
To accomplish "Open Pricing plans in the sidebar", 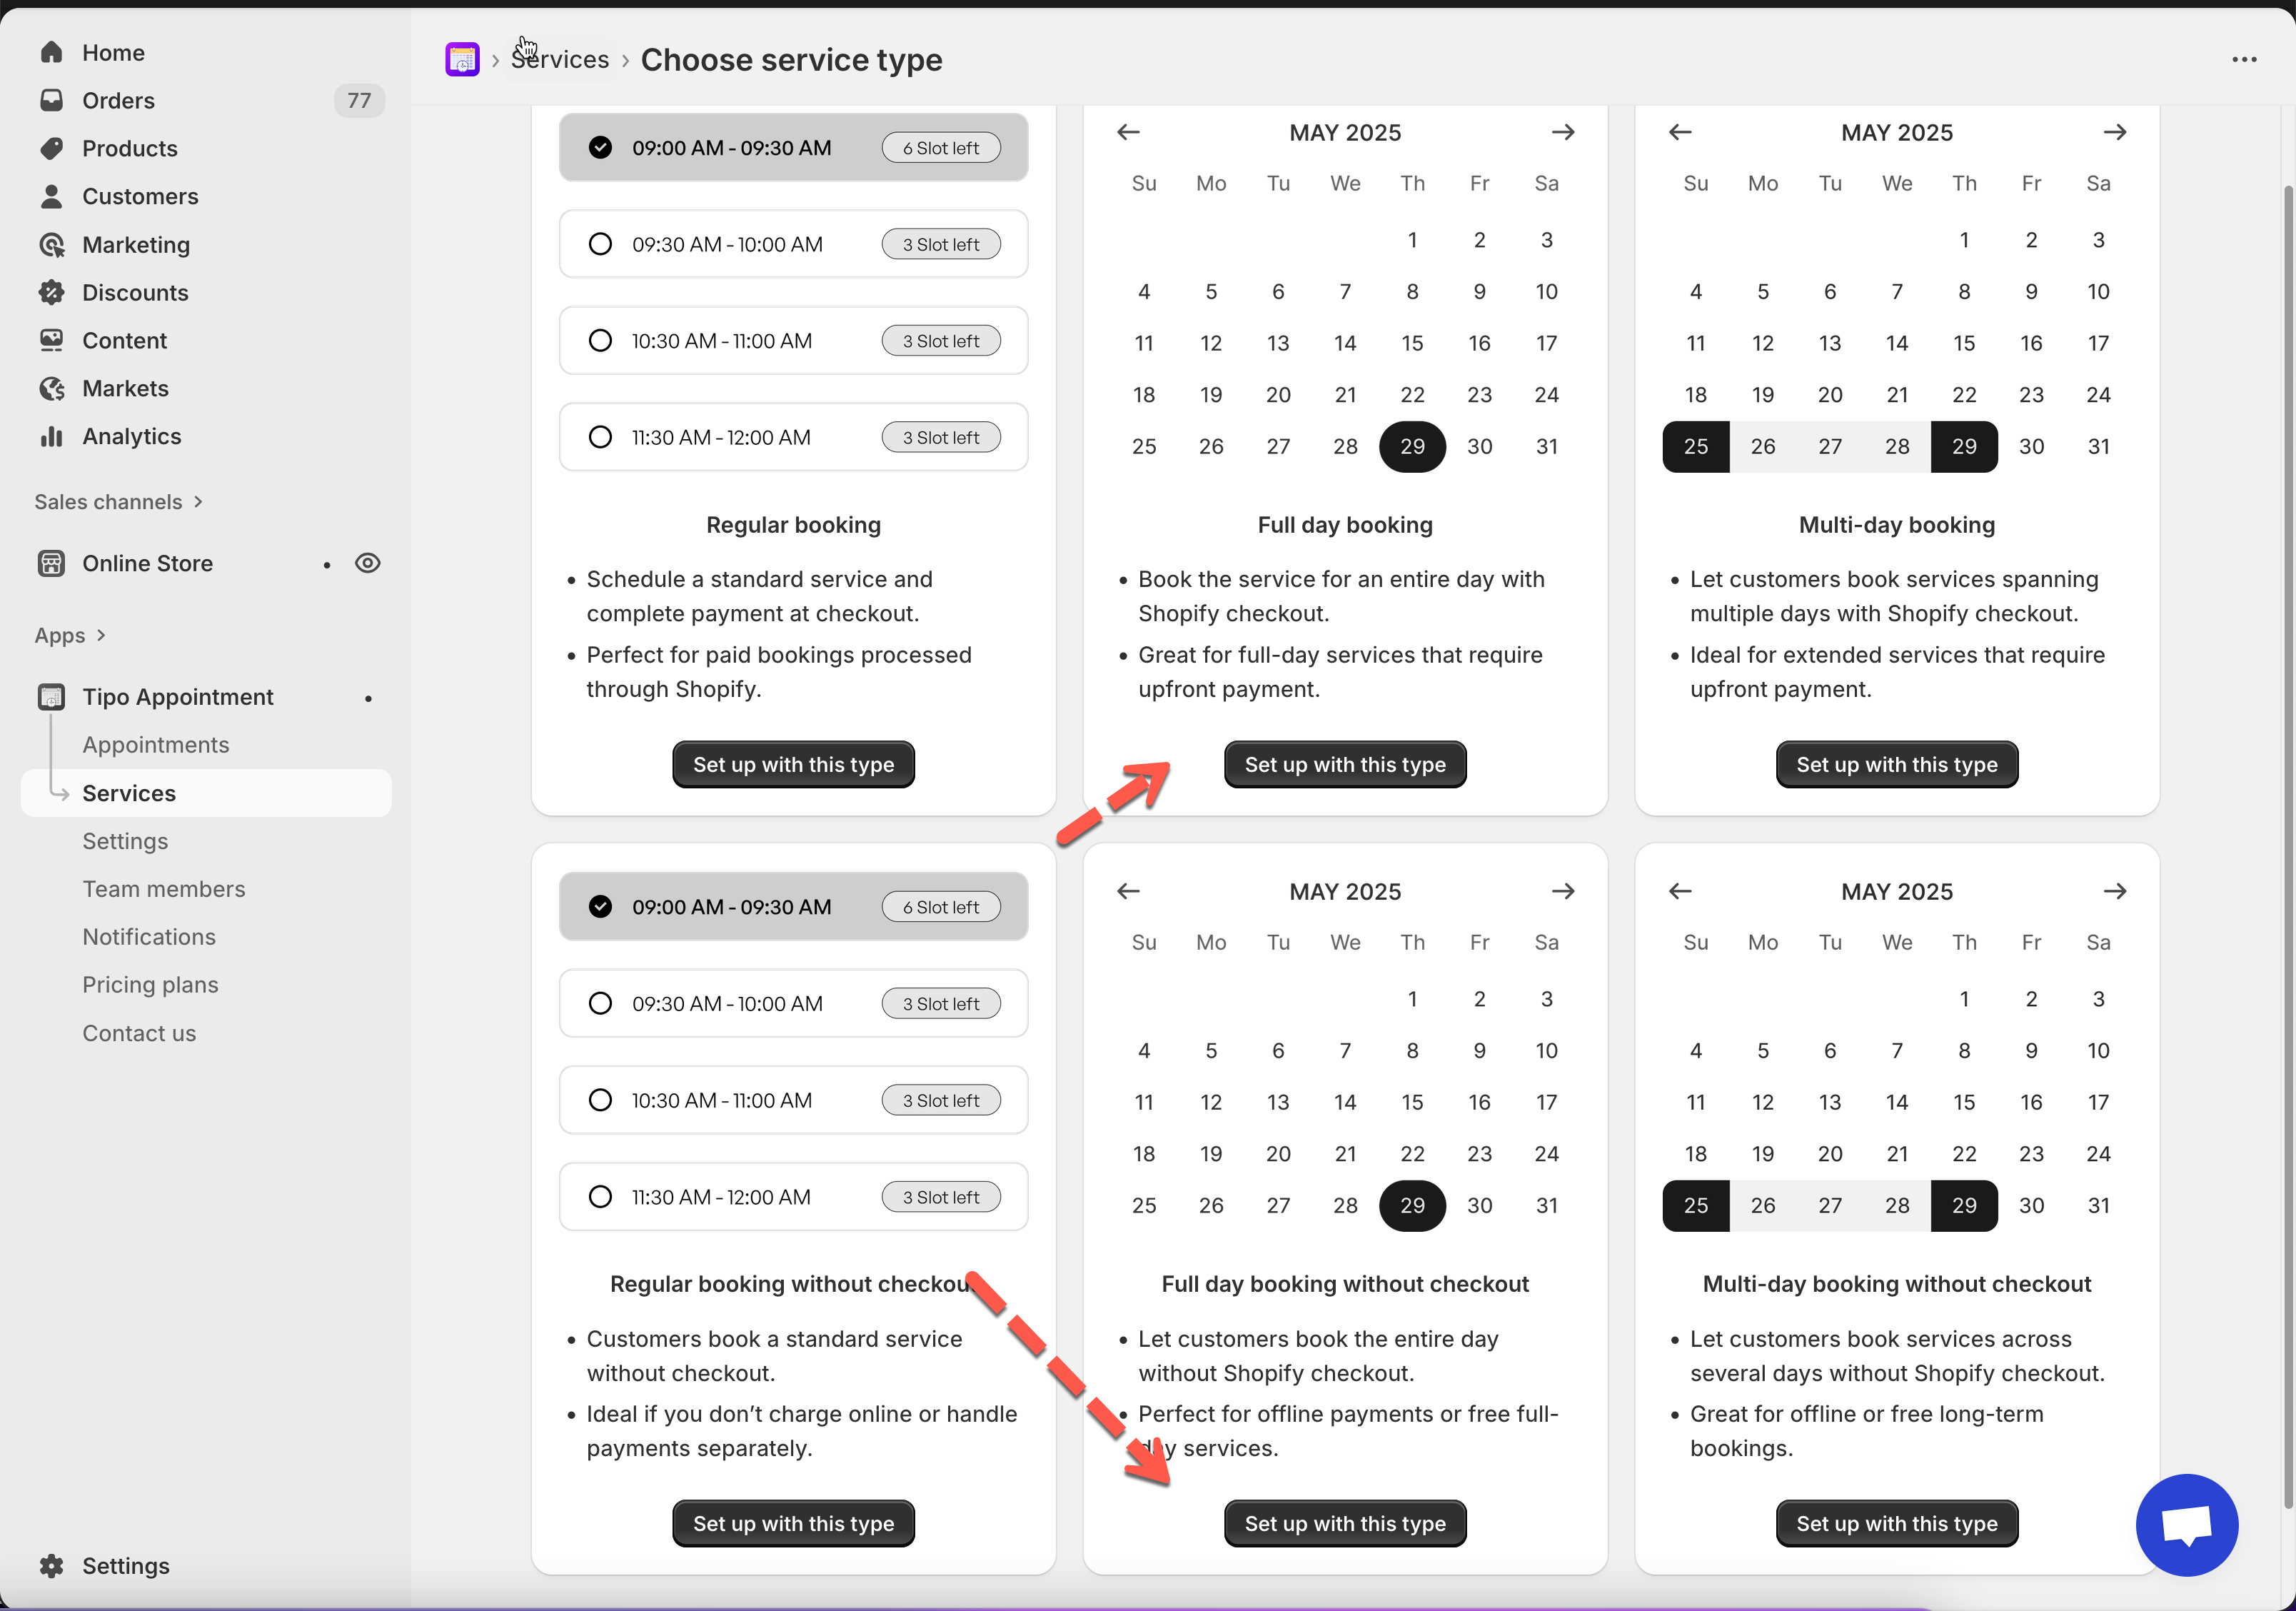I will 150,985.
